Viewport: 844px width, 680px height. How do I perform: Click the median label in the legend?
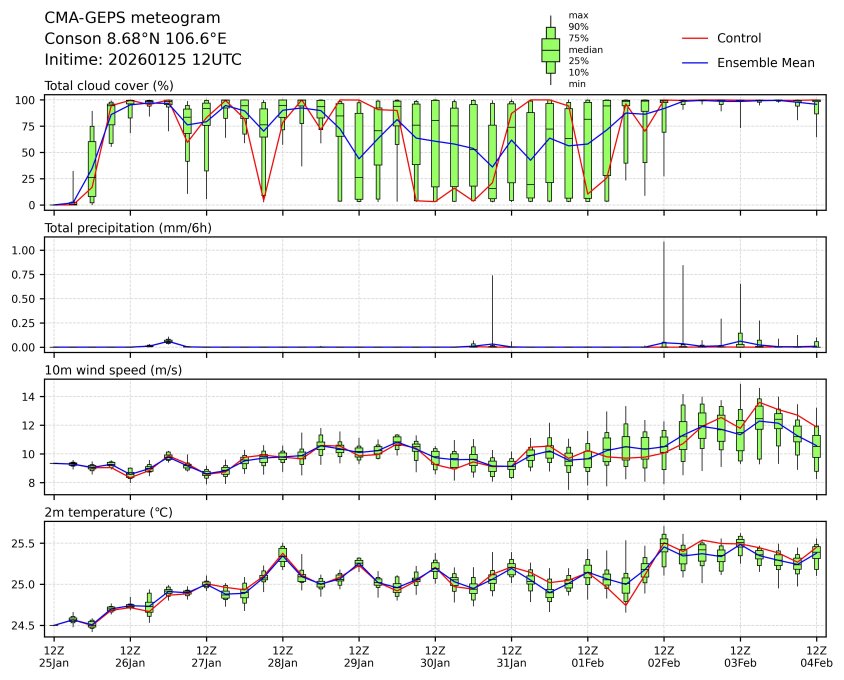[x=585, y=49]
